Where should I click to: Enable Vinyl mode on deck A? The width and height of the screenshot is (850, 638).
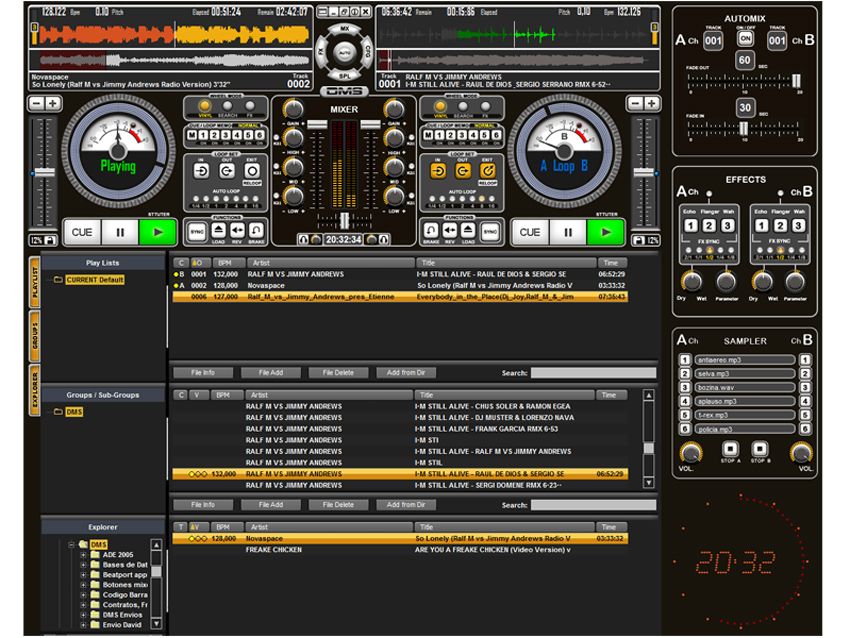tap(205, 108)
